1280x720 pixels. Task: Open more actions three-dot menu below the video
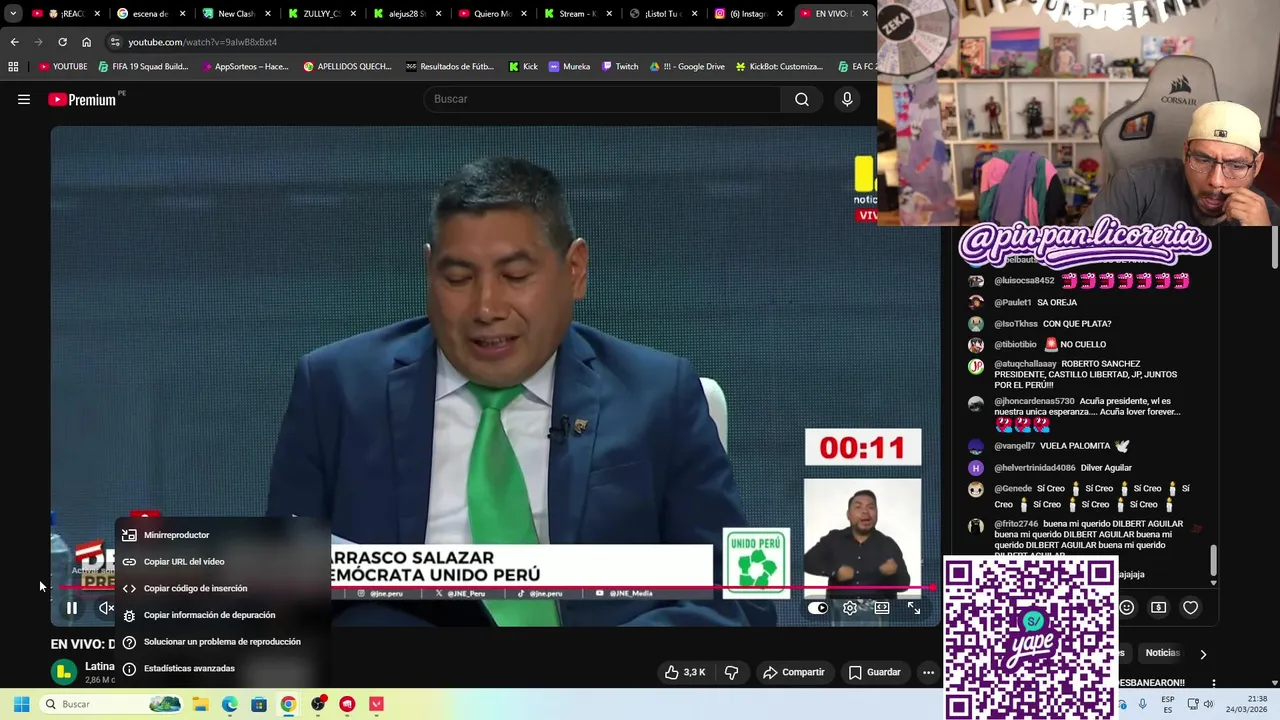tap(928, 672)
